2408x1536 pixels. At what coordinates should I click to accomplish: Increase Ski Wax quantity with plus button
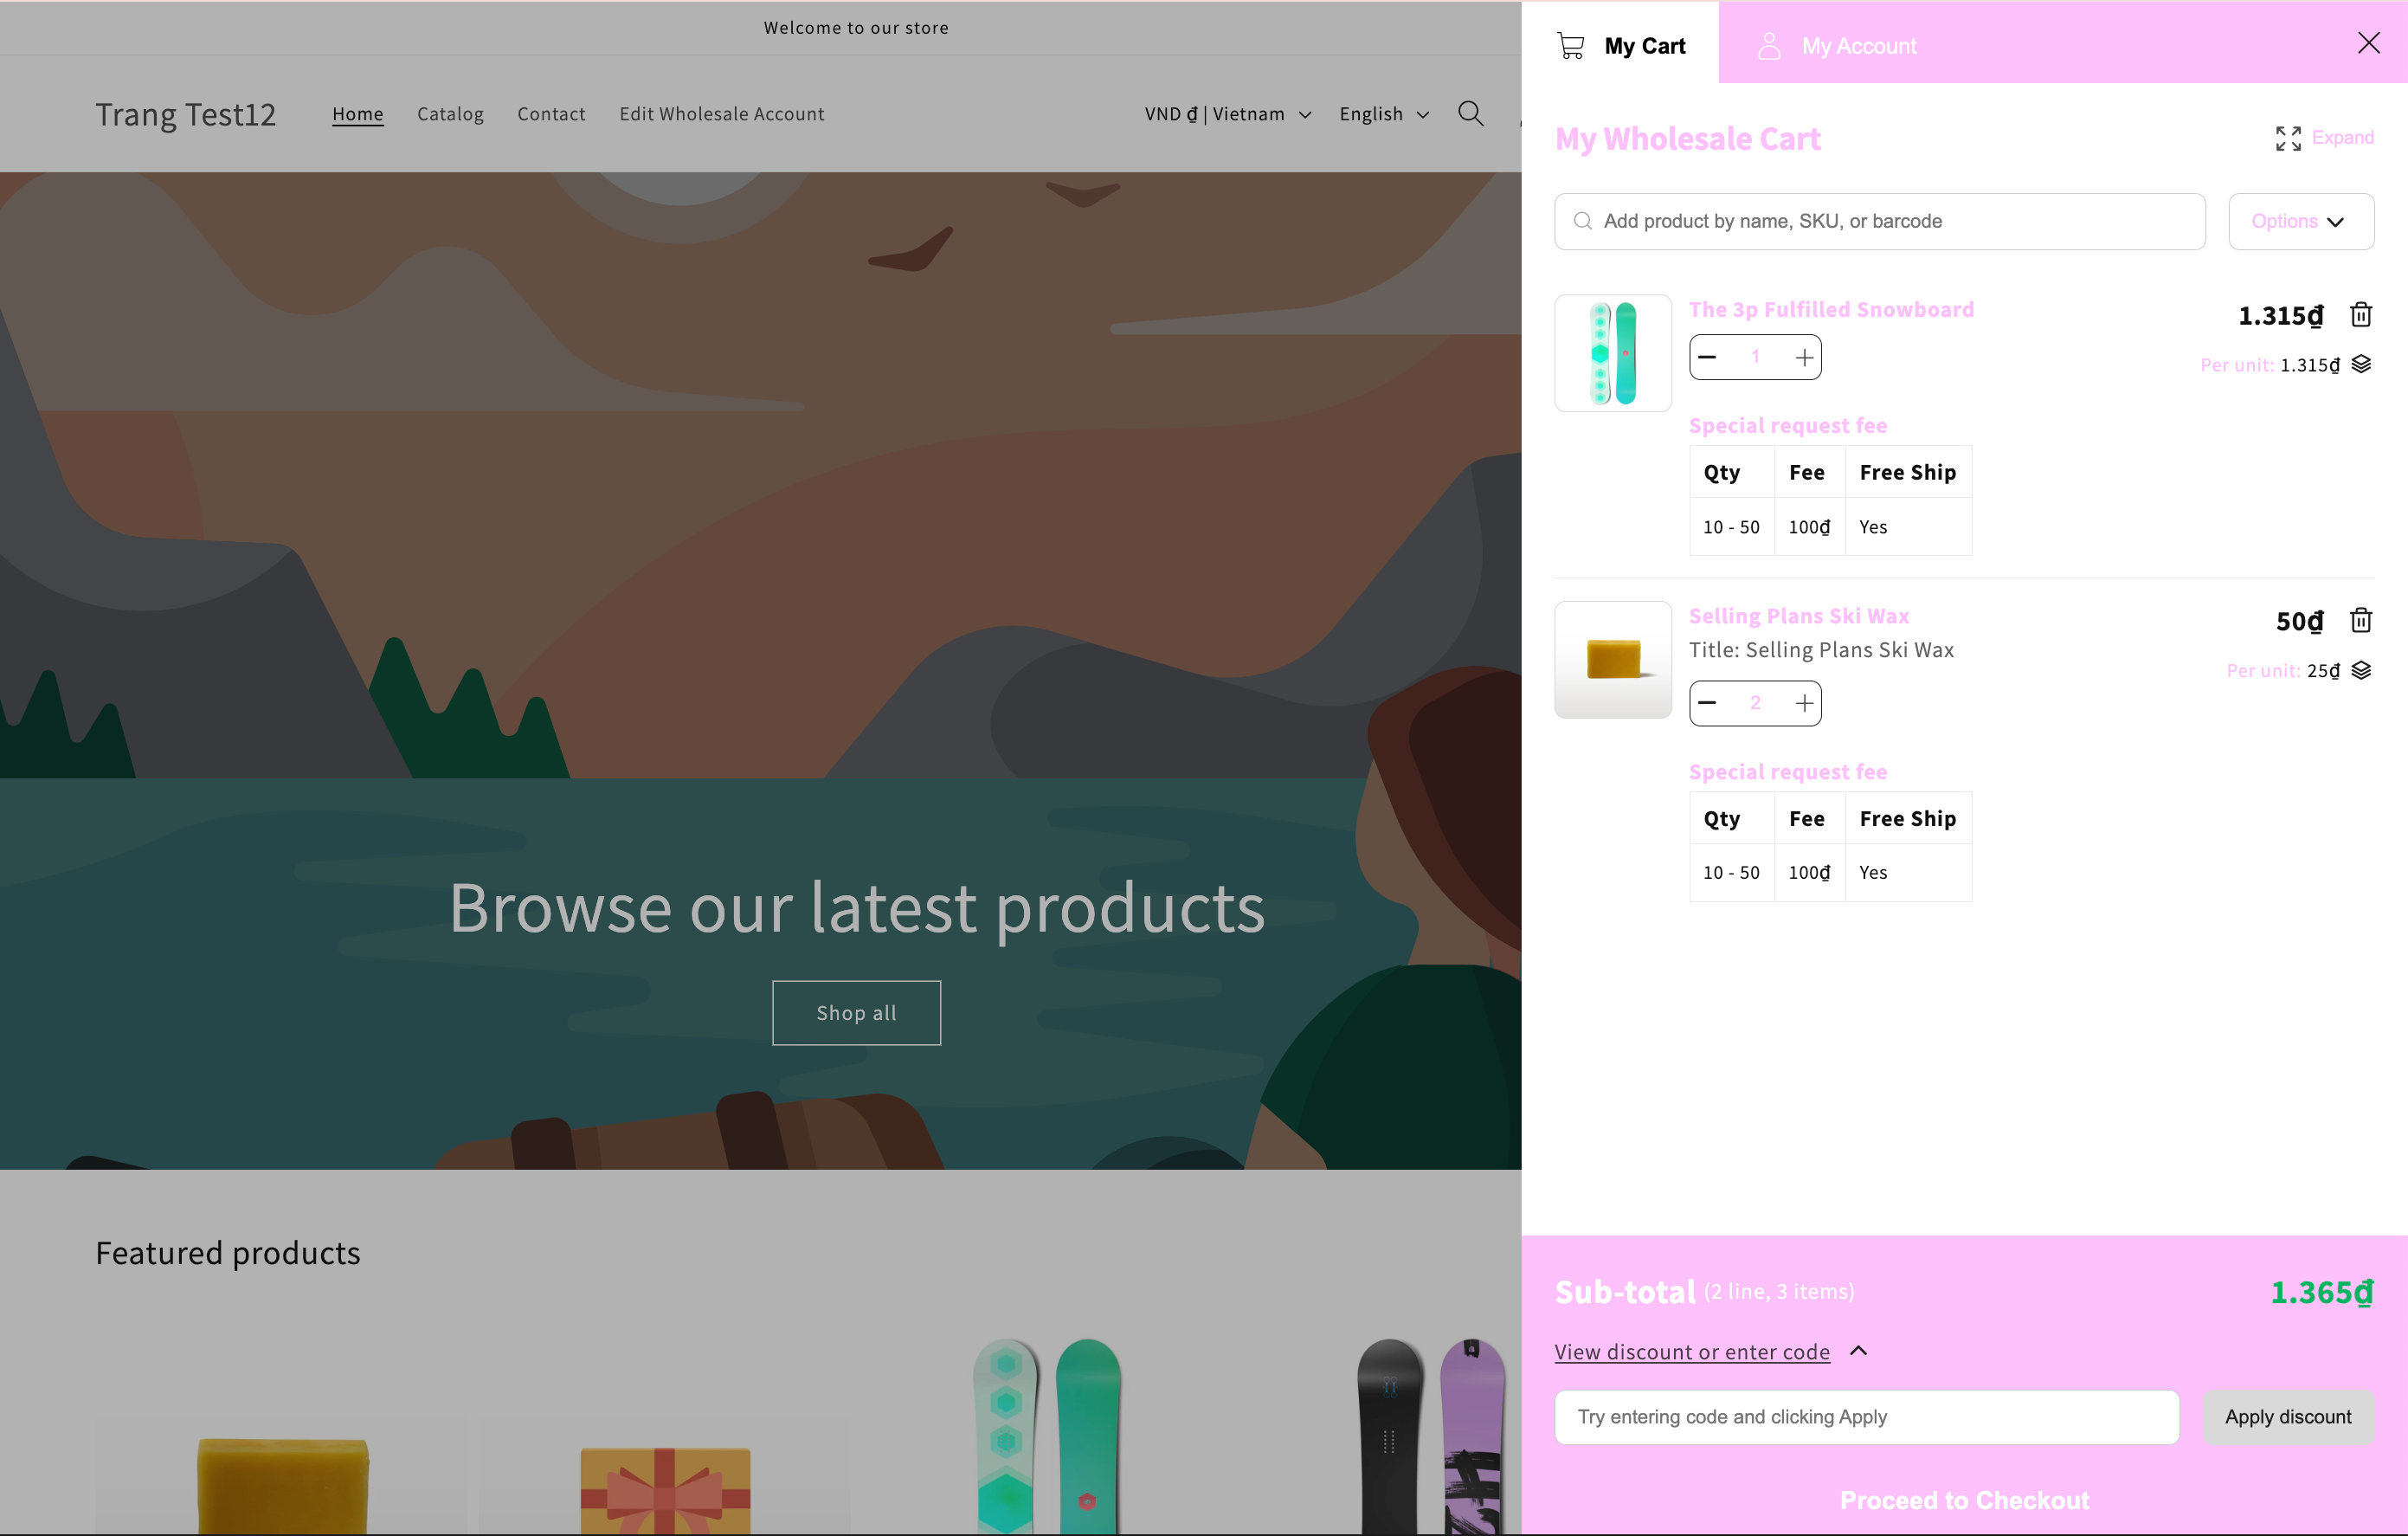click(1803, 703)
